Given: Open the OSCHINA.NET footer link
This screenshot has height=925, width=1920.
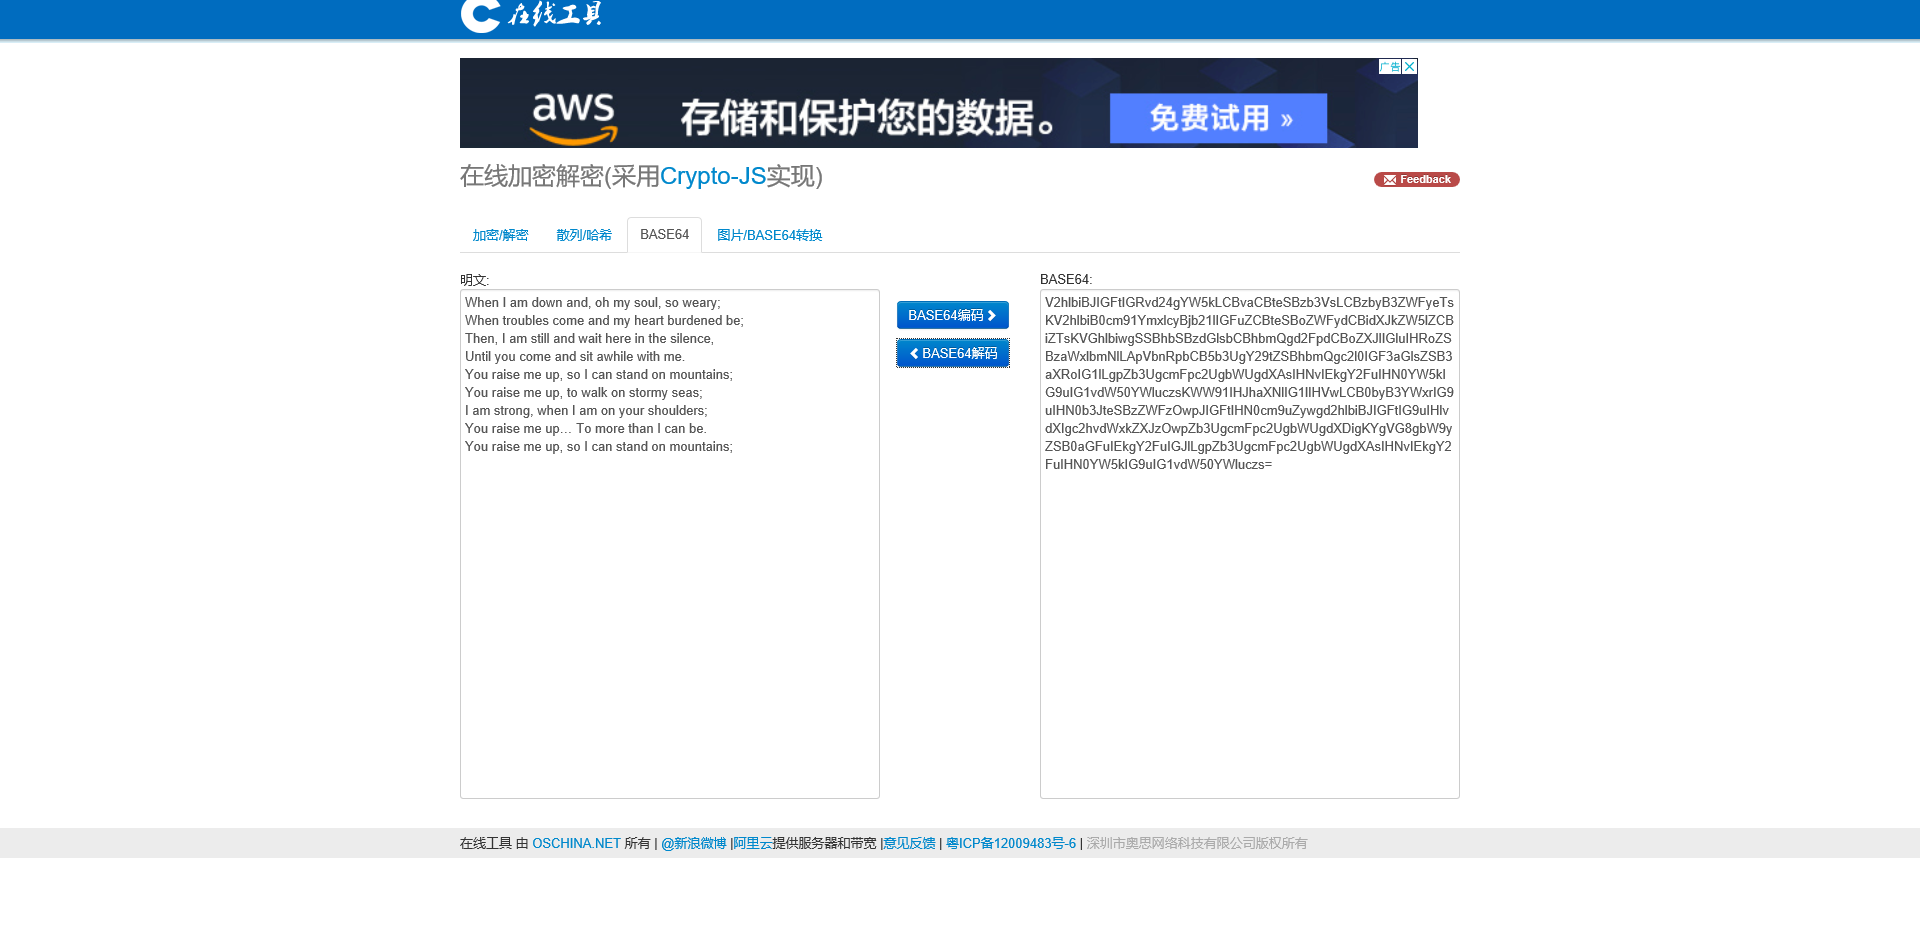Looking at the screenshot, I should [x=576, y=843].
